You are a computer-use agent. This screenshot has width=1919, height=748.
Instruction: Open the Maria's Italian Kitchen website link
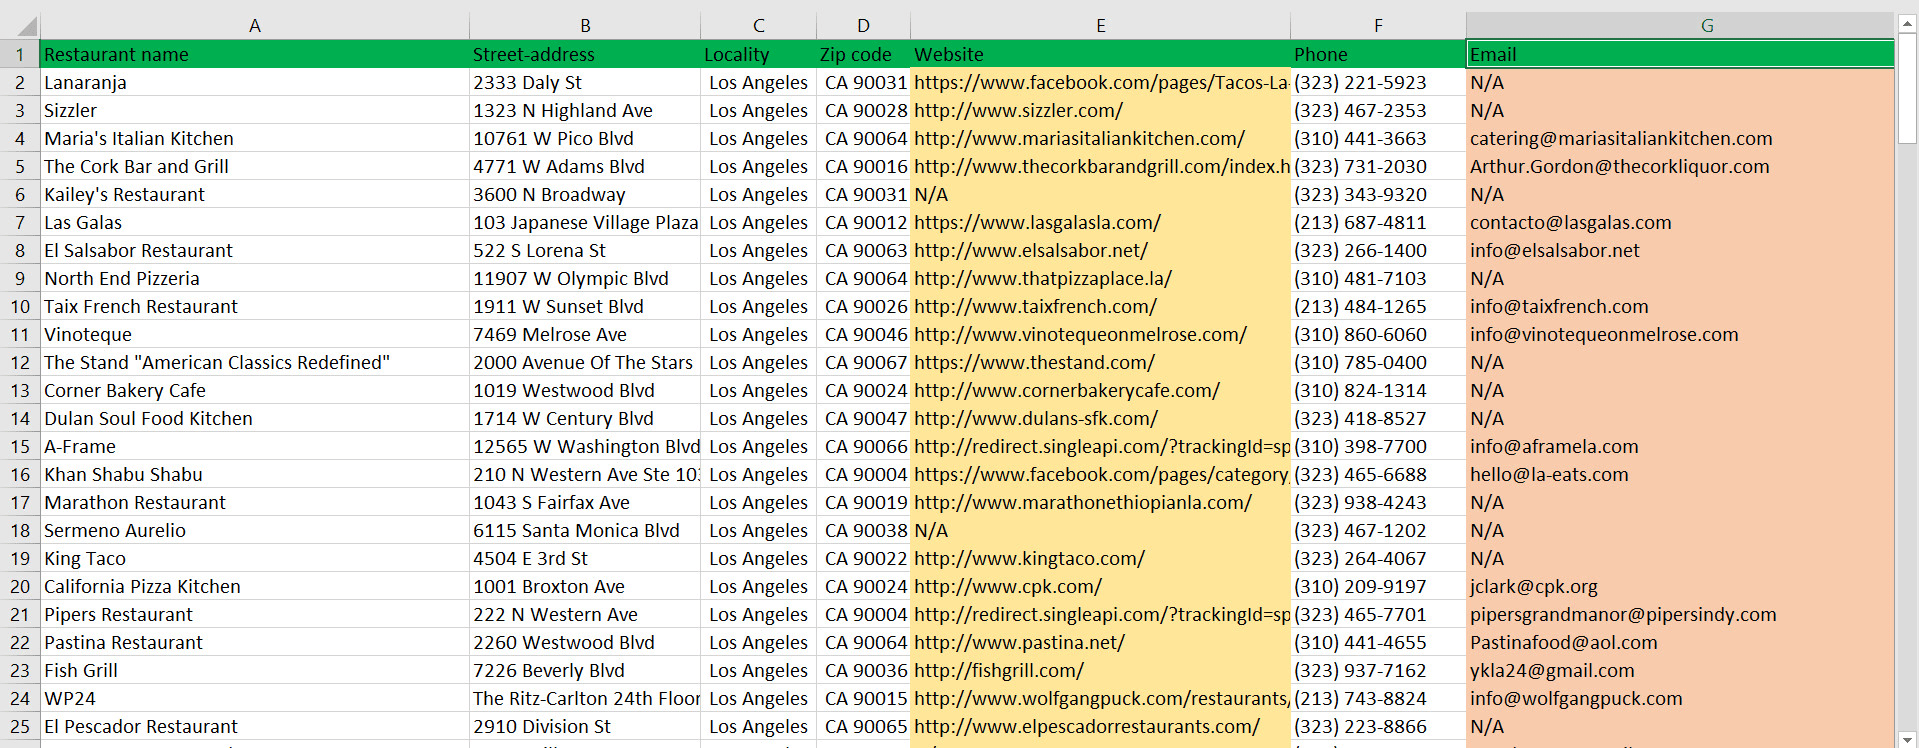coord(1079,139)
